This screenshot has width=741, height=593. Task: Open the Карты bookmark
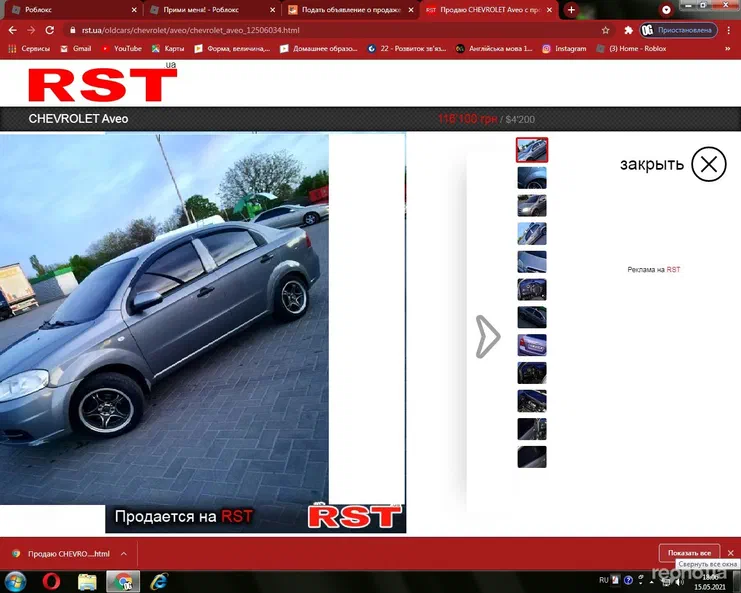click(x=168, y=49)
